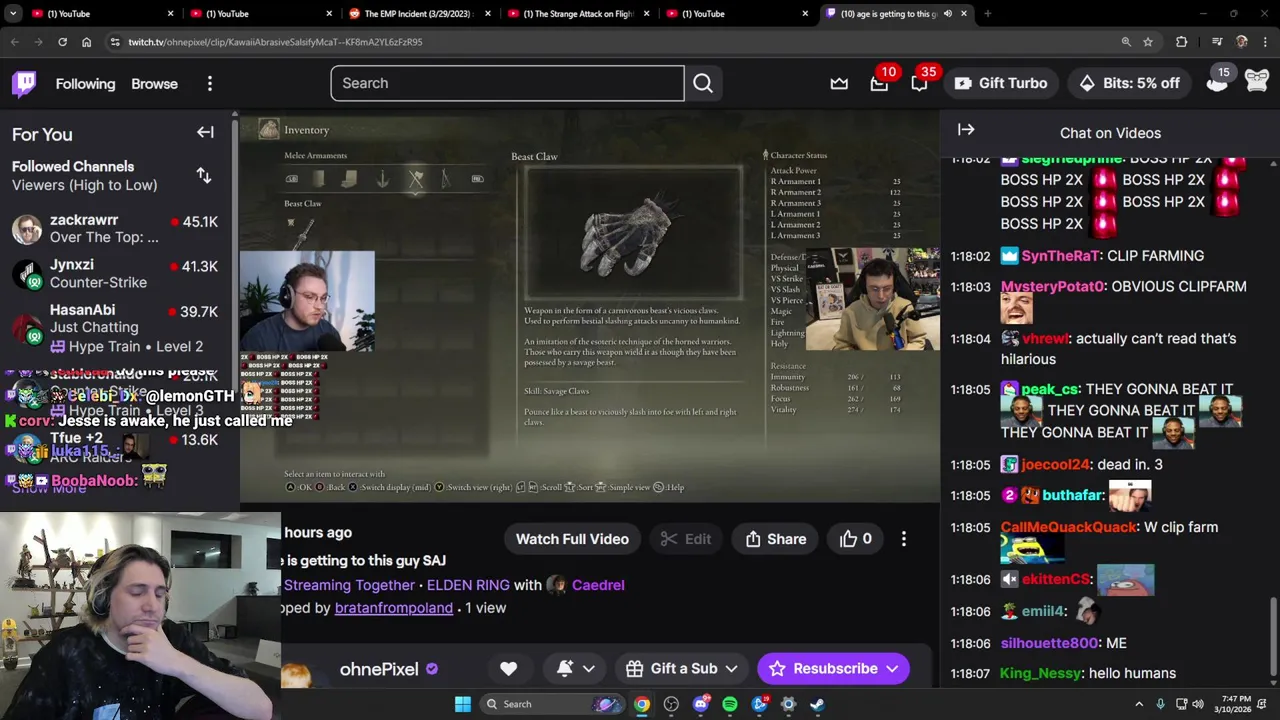Click Watch Full Video button

[572, 539]
